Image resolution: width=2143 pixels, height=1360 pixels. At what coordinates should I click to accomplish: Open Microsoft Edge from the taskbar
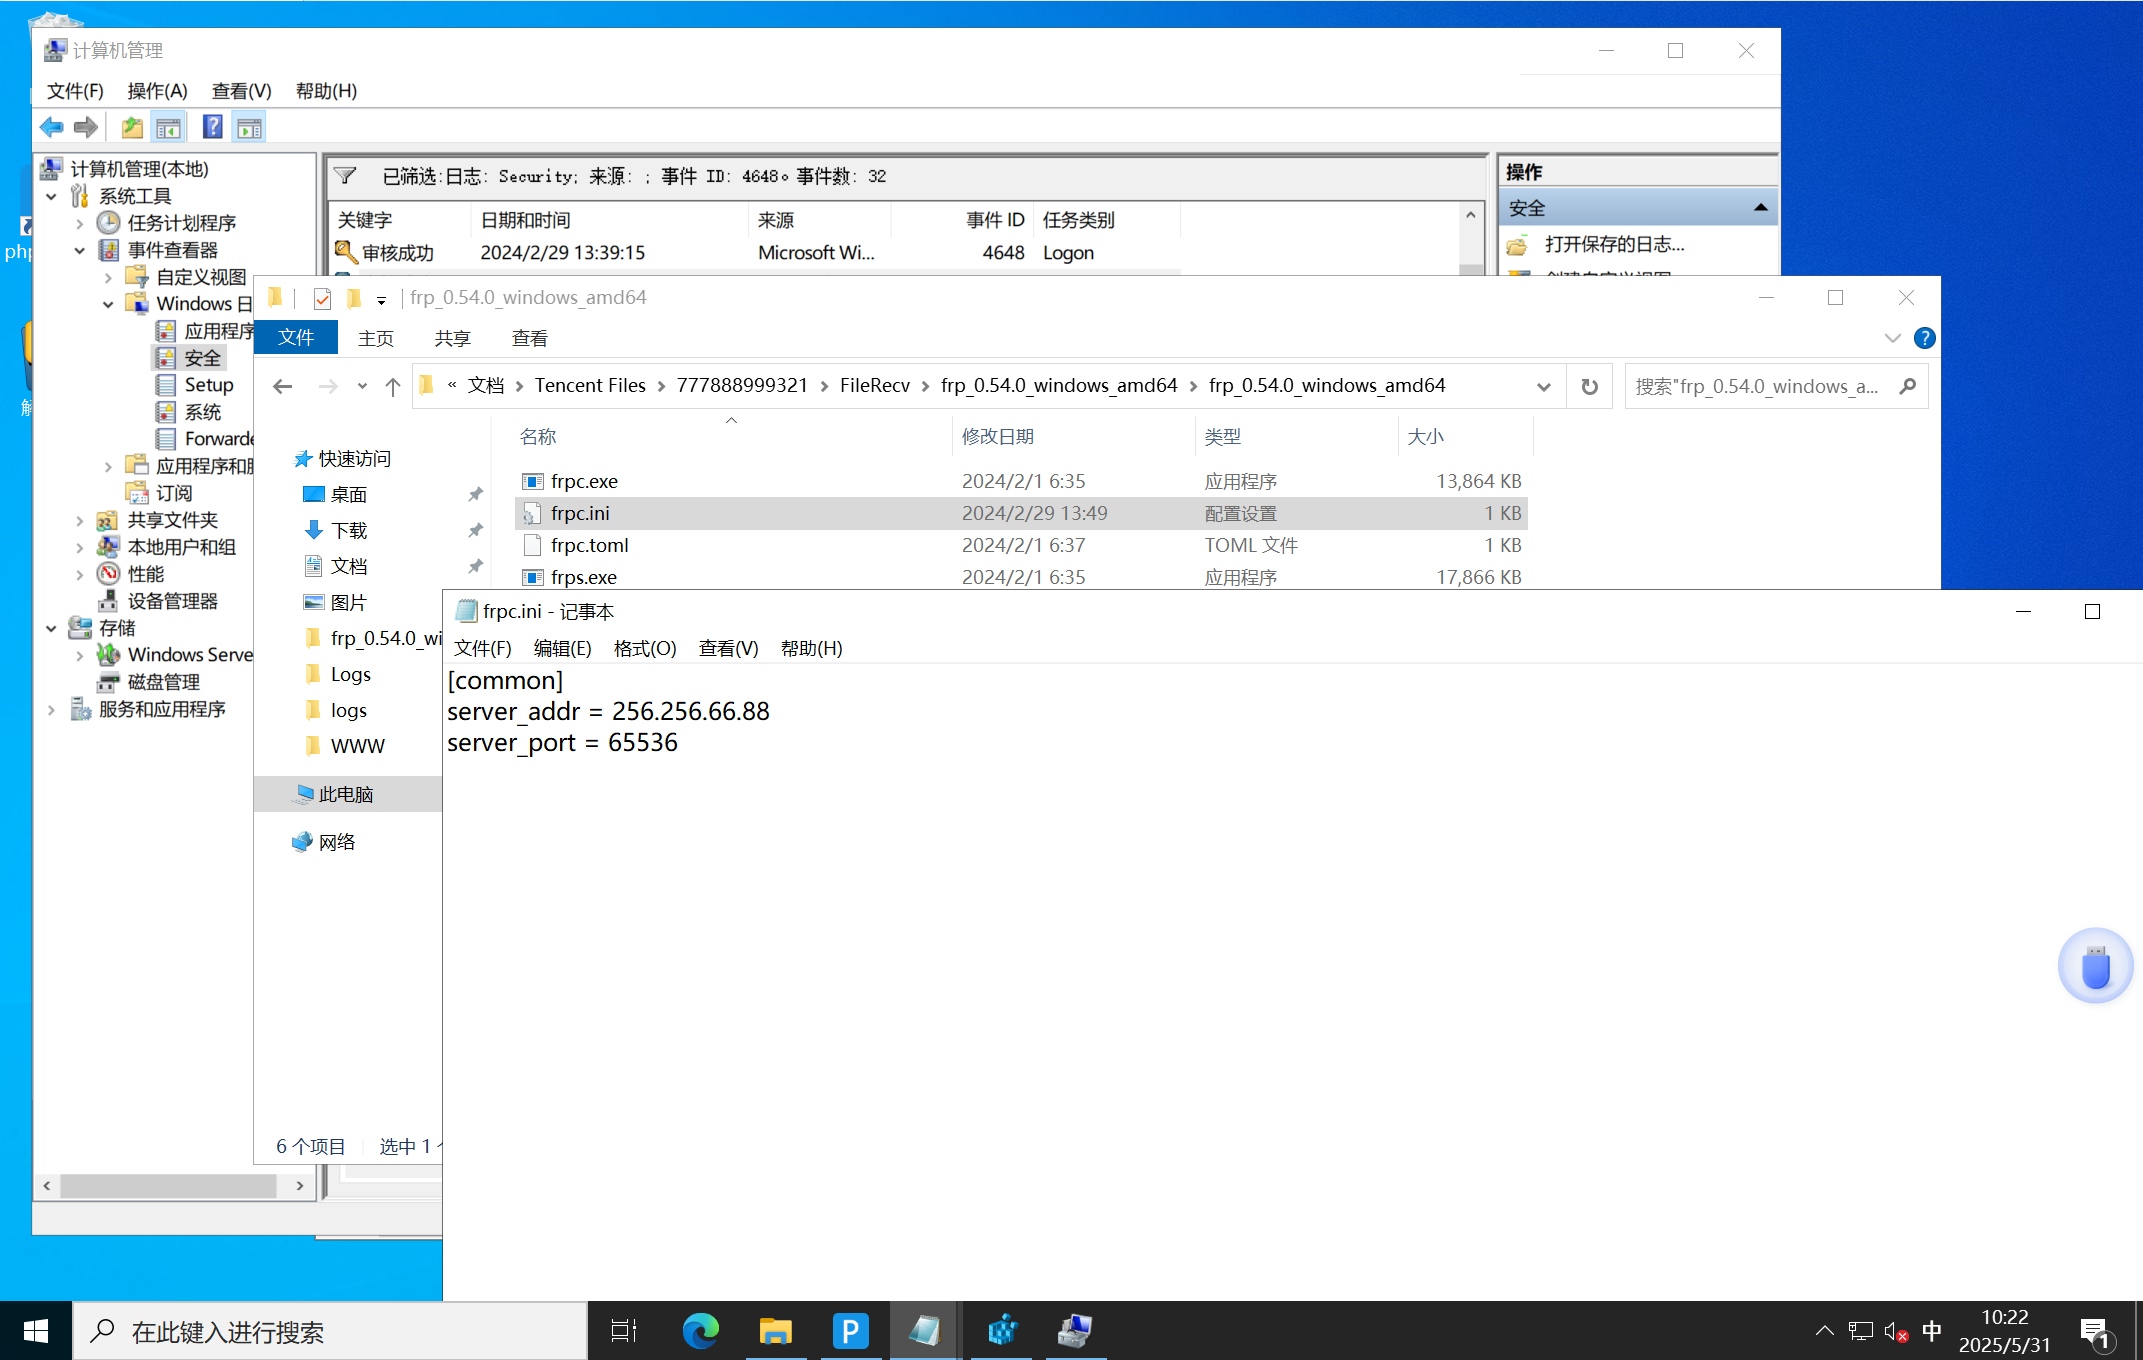point(700,1331)
